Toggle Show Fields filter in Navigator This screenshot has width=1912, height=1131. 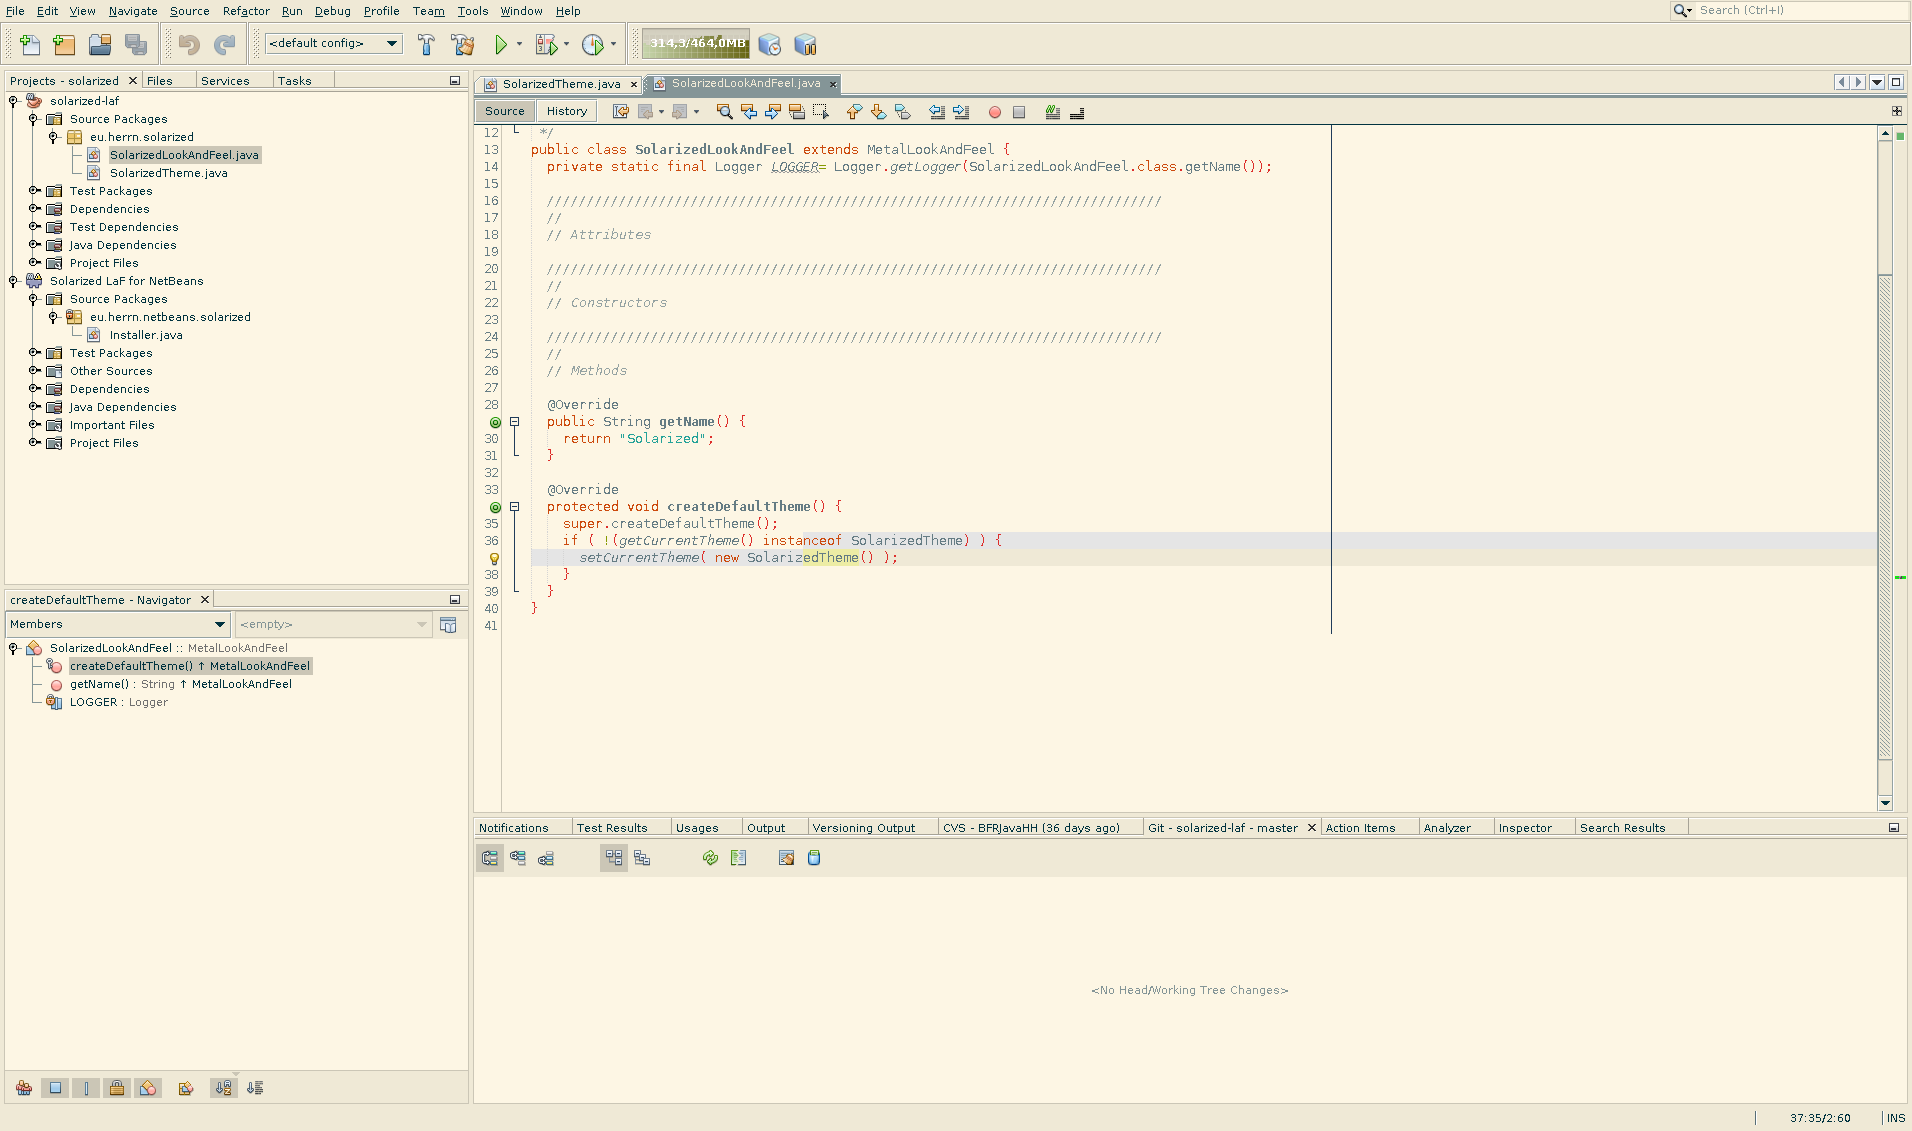(x=55, y=1088)
